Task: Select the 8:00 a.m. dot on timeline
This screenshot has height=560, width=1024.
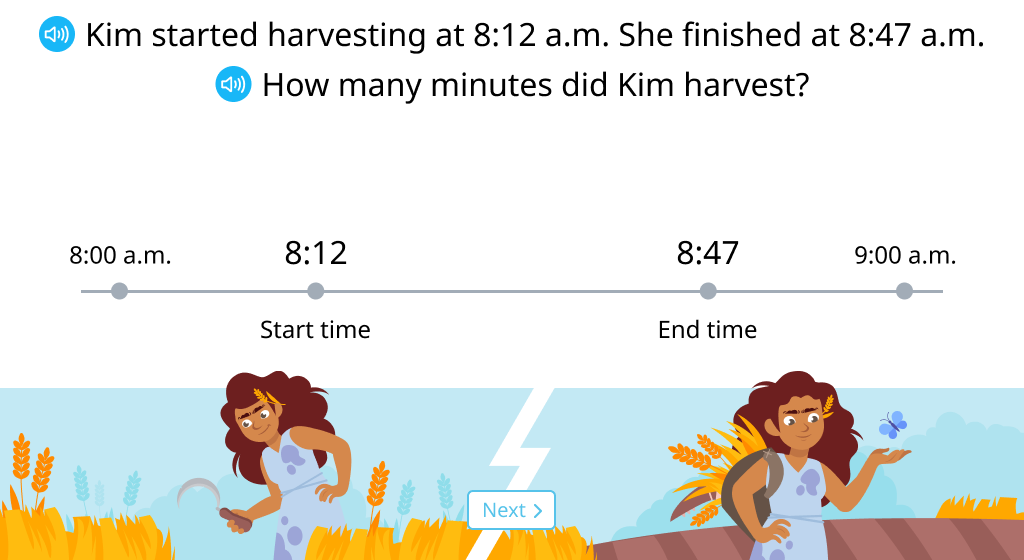Action: click(120, 291)
